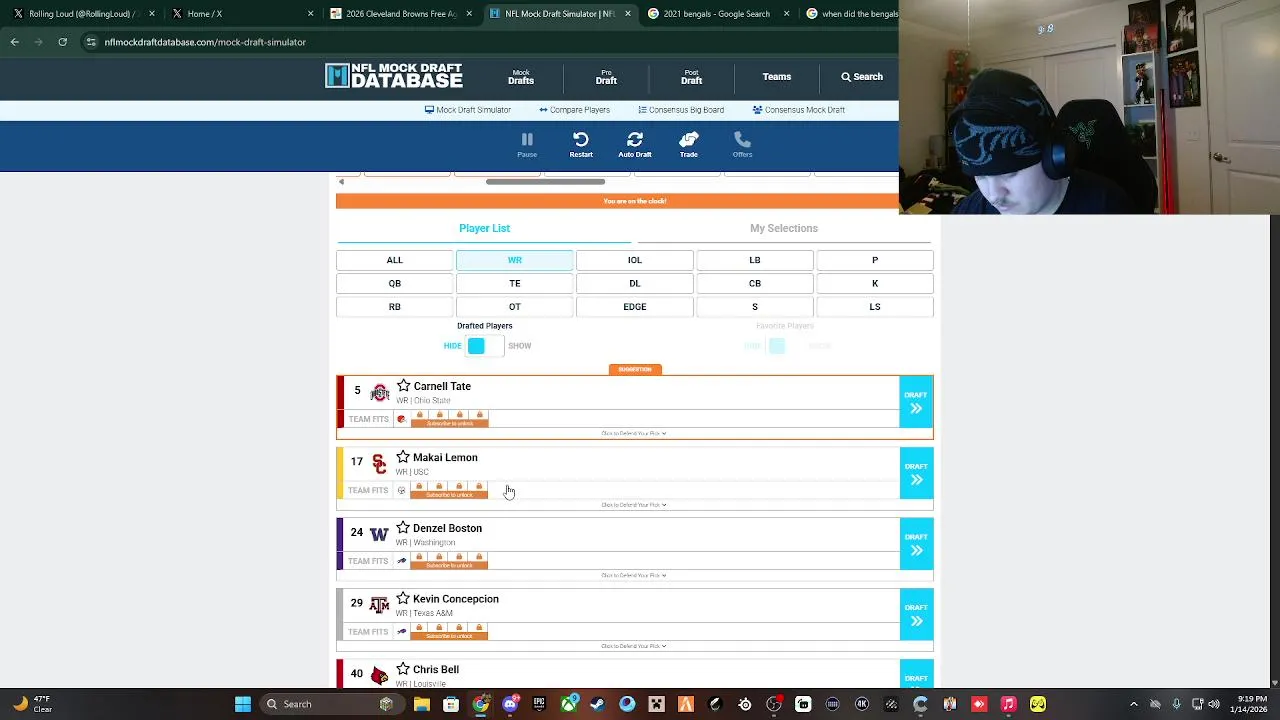Image resolution: width=1280 pixels, height=720 pixels.
Task: Switch to My Selections tab
Action: pyautogui.click(x=784, y=228)
